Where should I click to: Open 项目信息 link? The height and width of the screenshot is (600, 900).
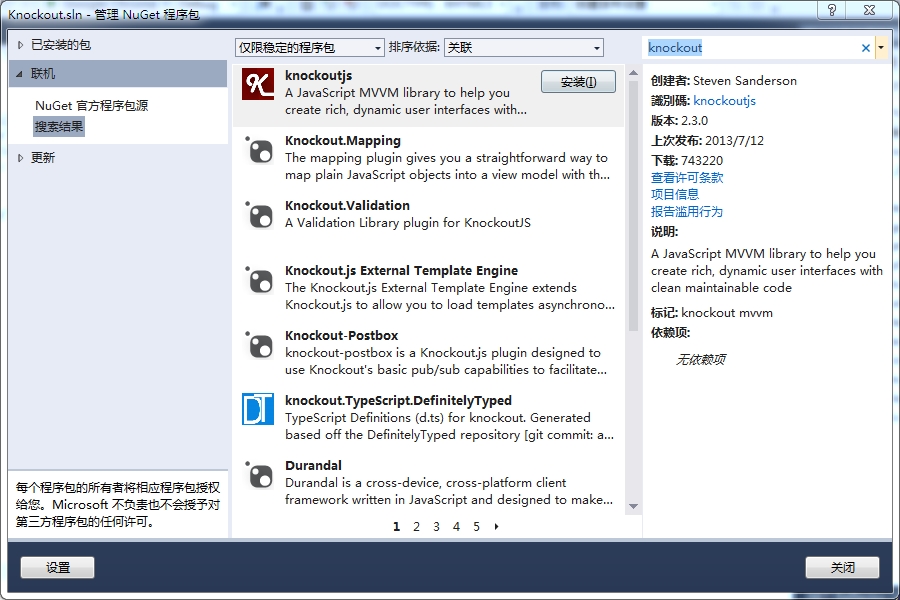(674, 194)
